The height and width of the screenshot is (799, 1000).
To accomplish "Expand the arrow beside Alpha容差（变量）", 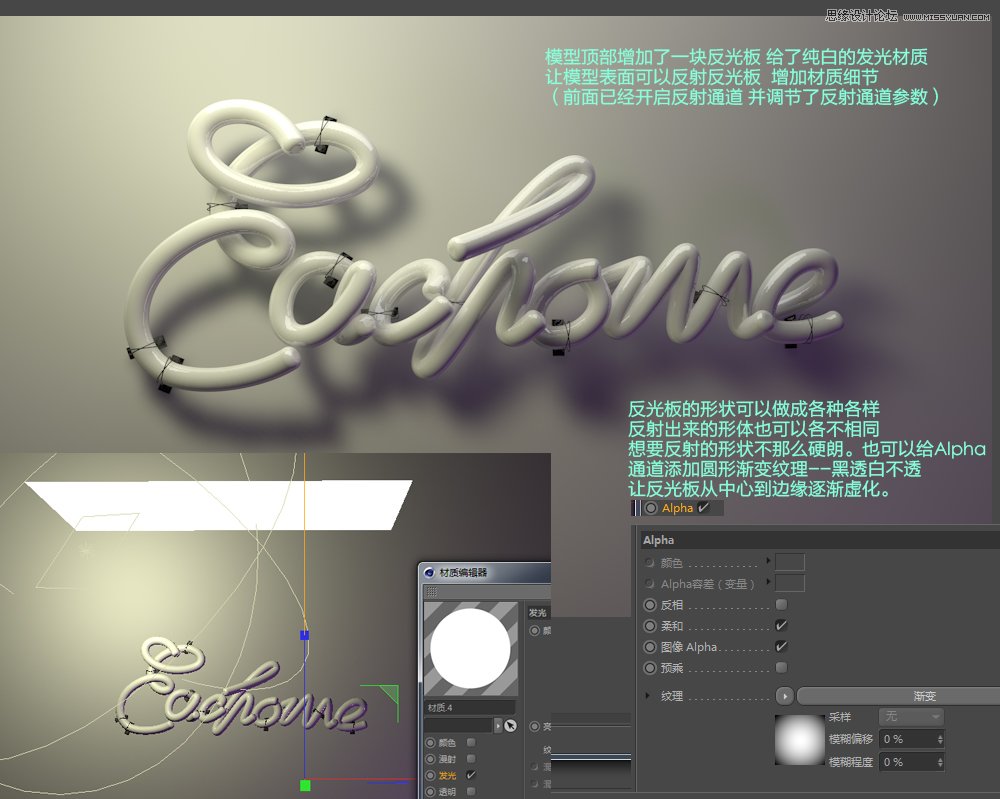I will coord(767,581).
